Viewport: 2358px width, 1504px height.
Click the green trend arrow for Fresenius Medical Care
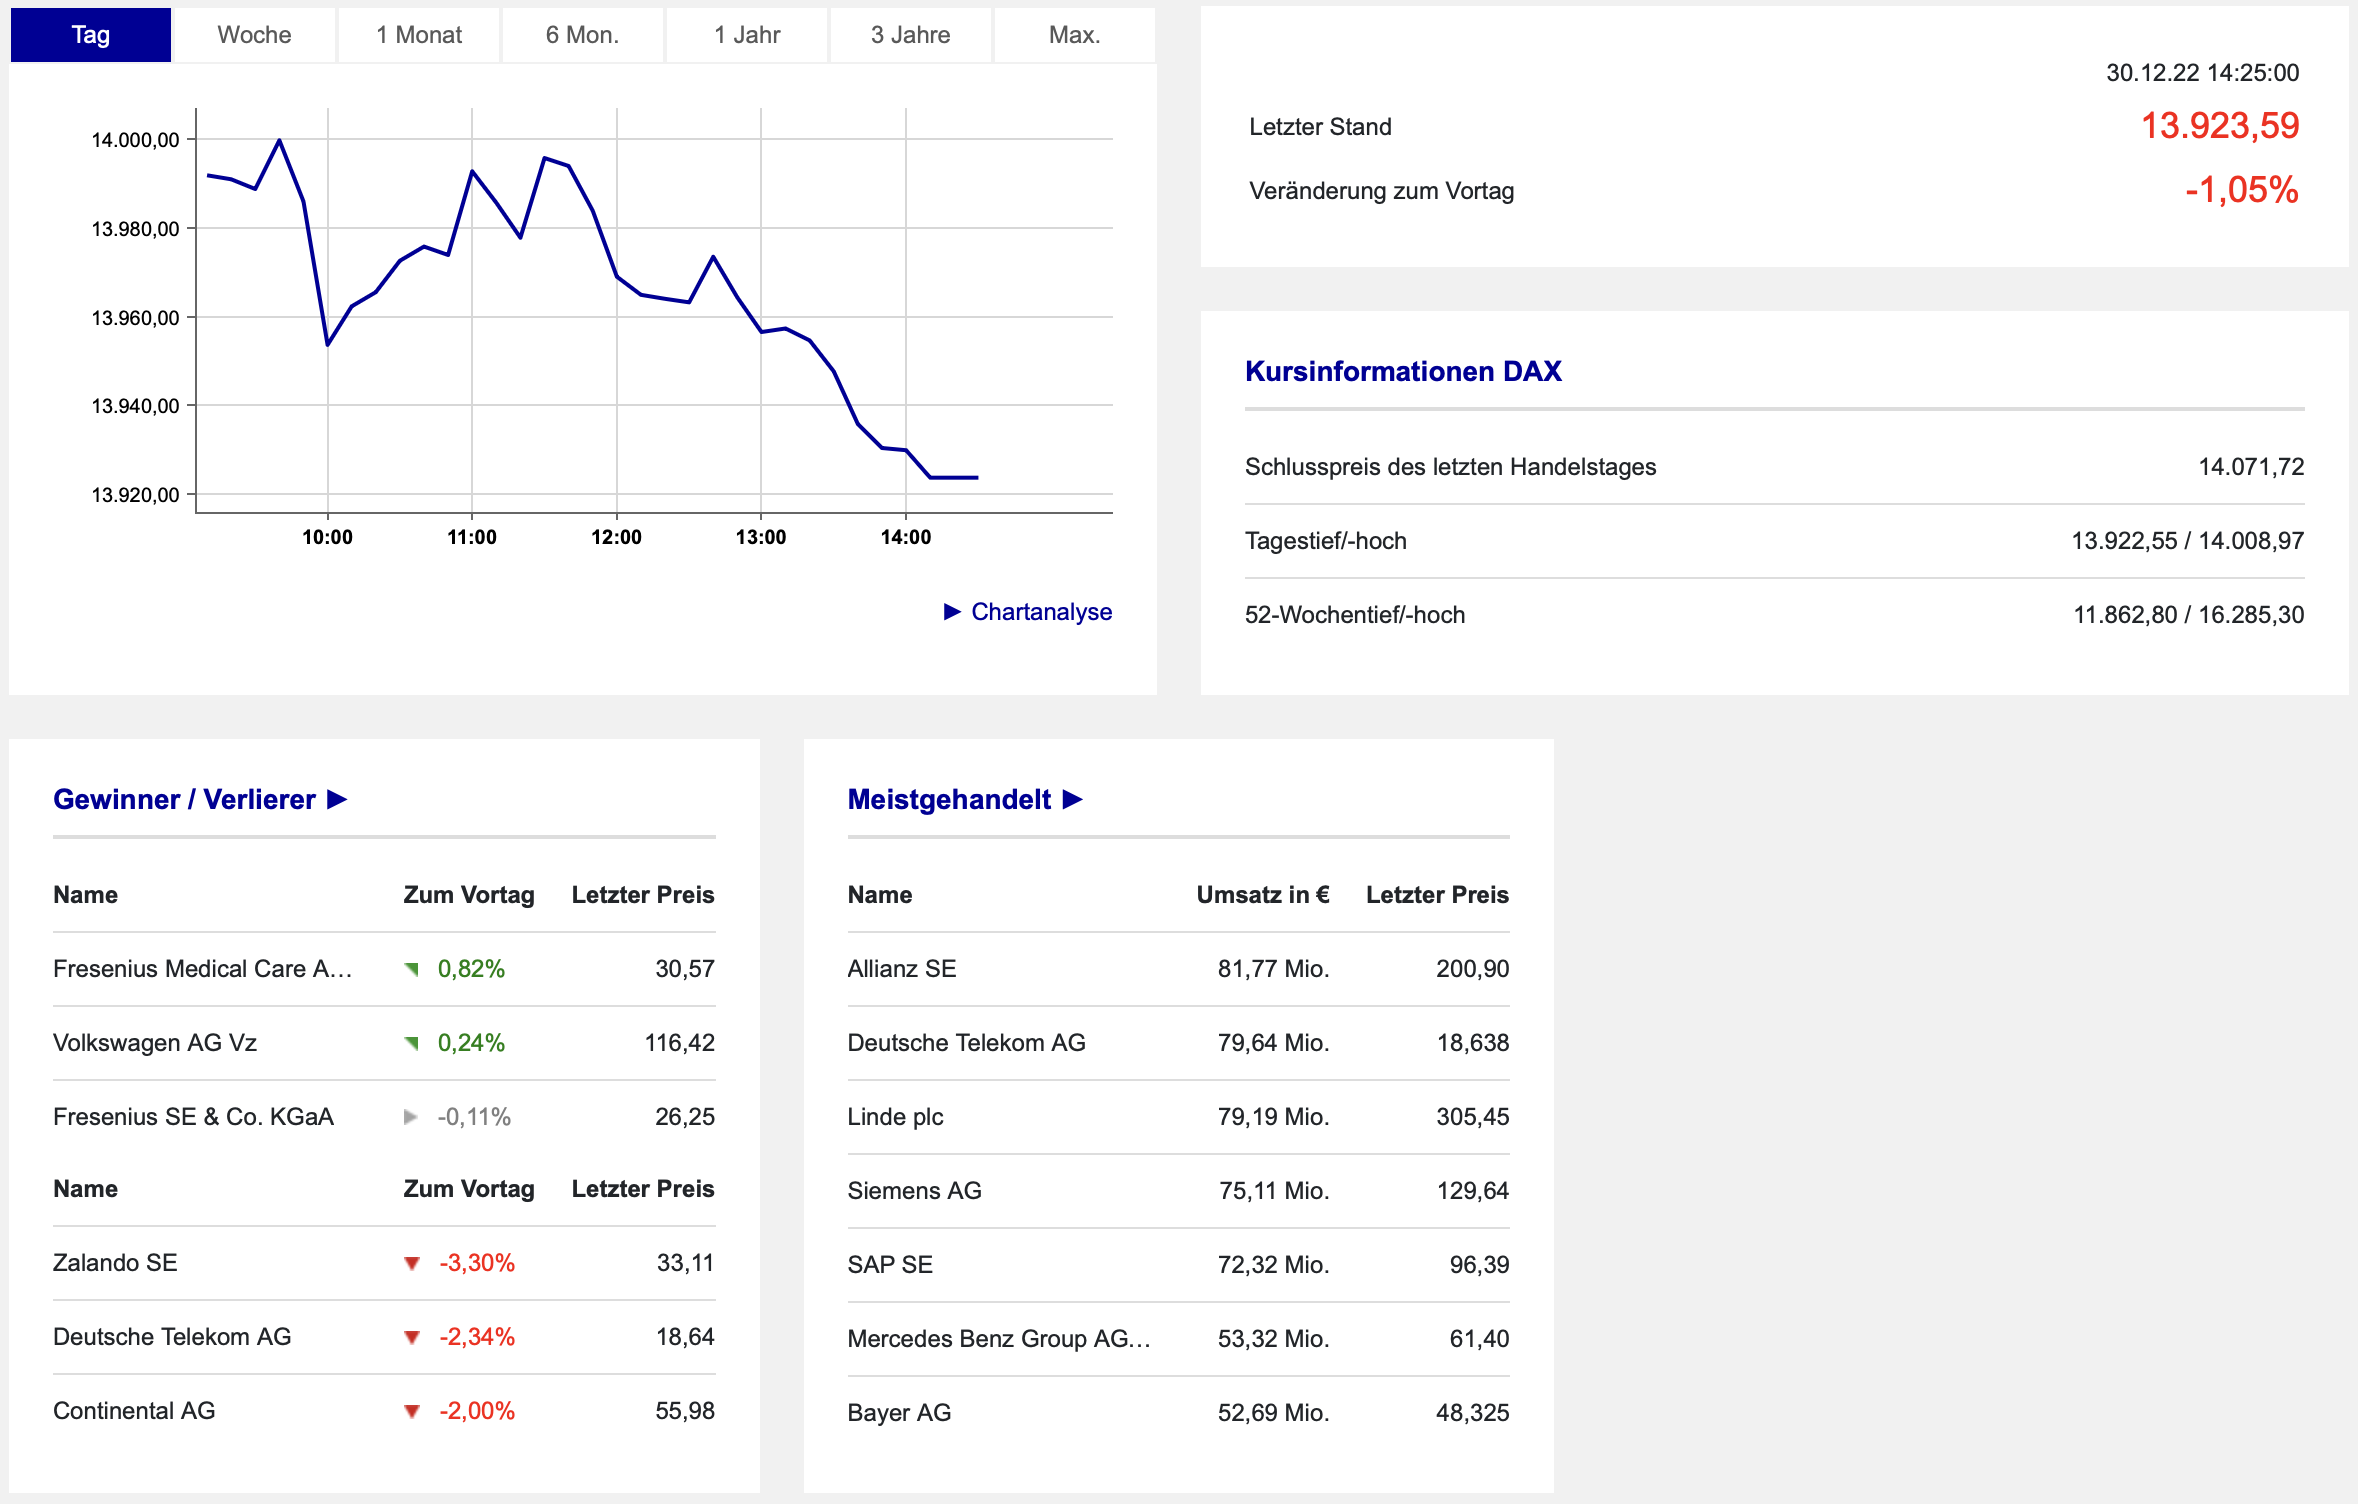[411, 969]
